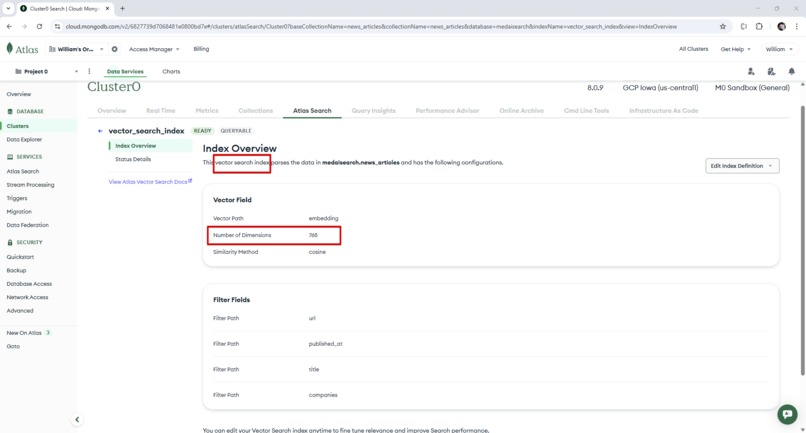Open Network Access in sidebar
The image size is (806, 433).
(x=27, y=297)
